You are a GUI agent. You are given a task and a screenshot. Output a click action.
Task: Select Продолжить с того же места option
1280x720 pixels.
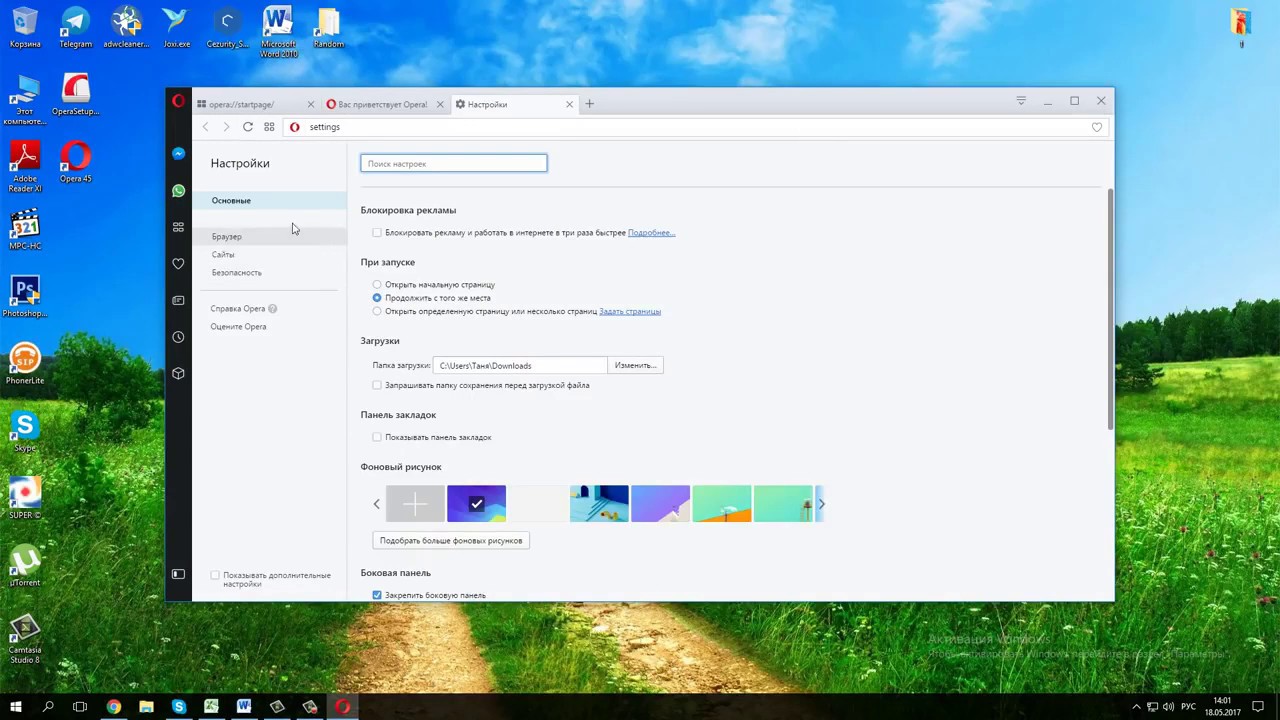point(377,298)
